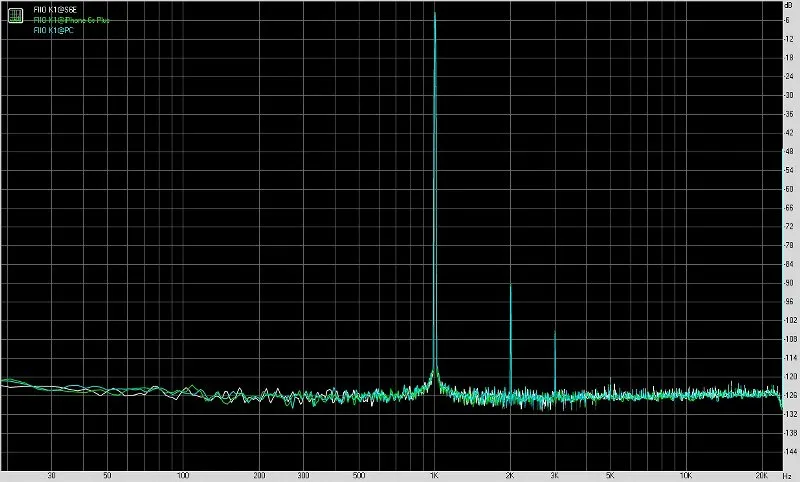Click the -102 dB axis label
Image resolution: width=800 pixels, height=482 pixels.
click(790, 320)
